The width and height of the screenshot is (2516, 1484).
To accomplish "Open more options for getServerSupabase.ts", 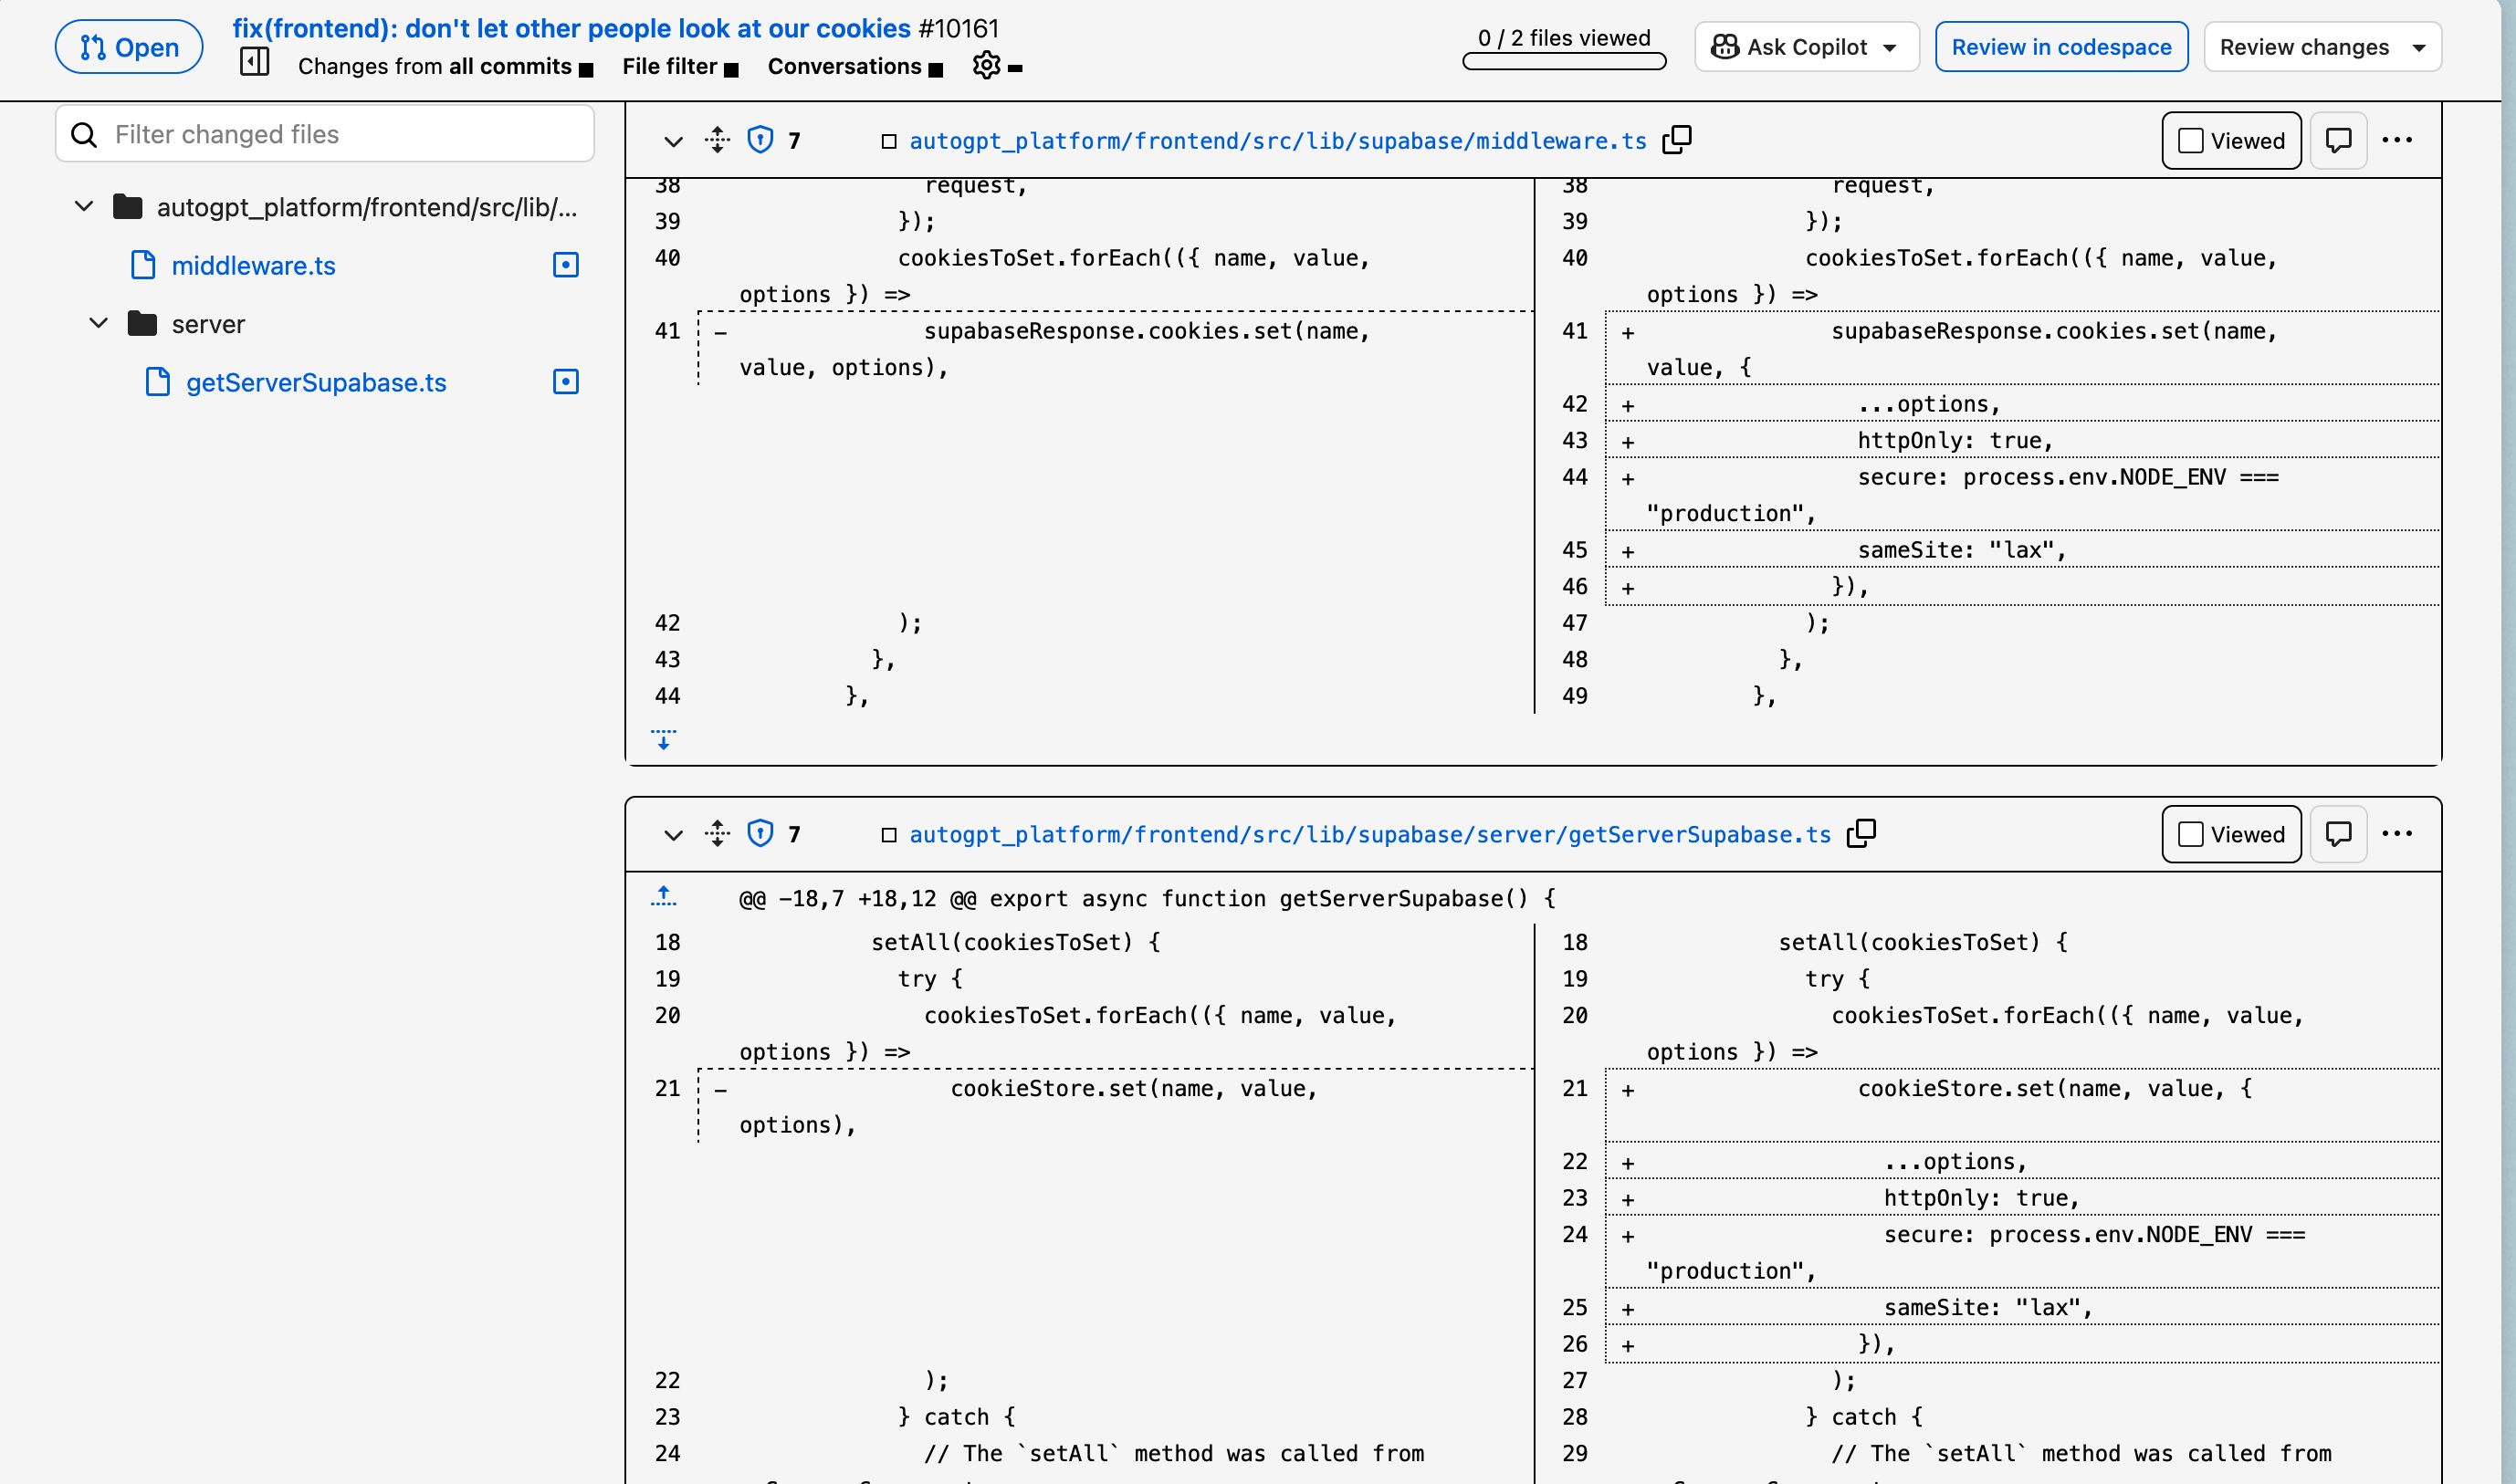I will pos(2397,833).
